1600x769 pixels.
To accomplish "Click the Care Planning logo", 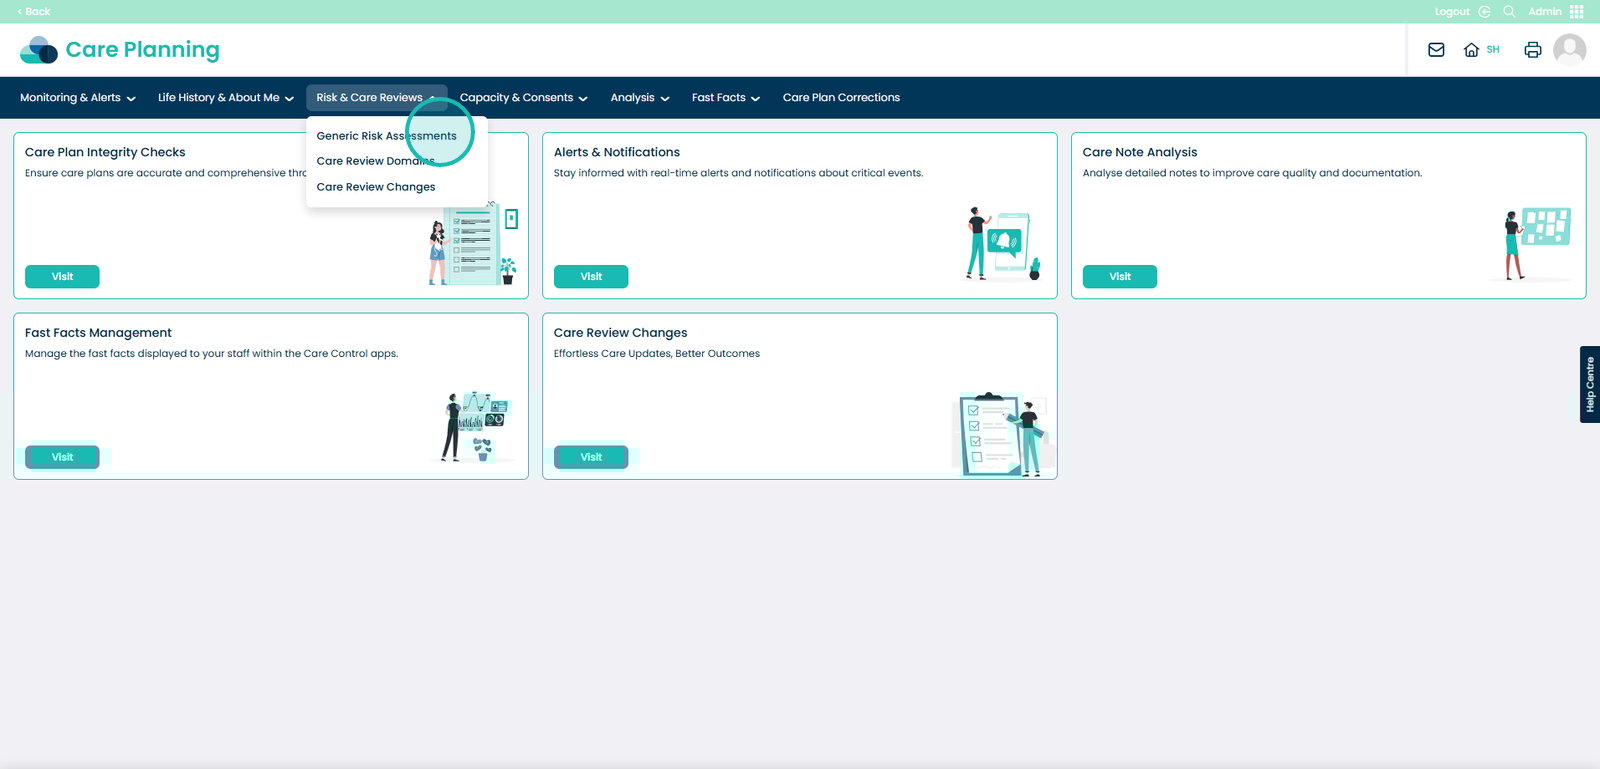I will point(120,50).
